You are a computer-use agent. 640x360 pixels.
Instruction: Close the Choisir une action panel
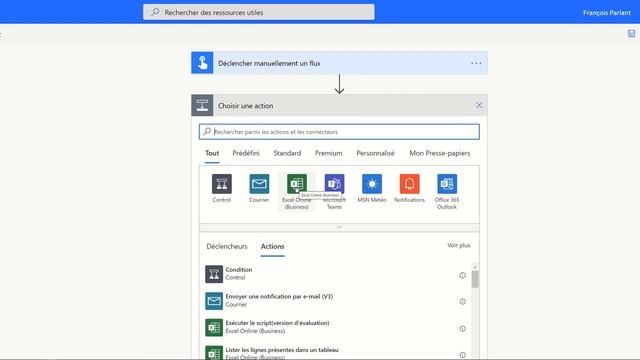point(479,106)
